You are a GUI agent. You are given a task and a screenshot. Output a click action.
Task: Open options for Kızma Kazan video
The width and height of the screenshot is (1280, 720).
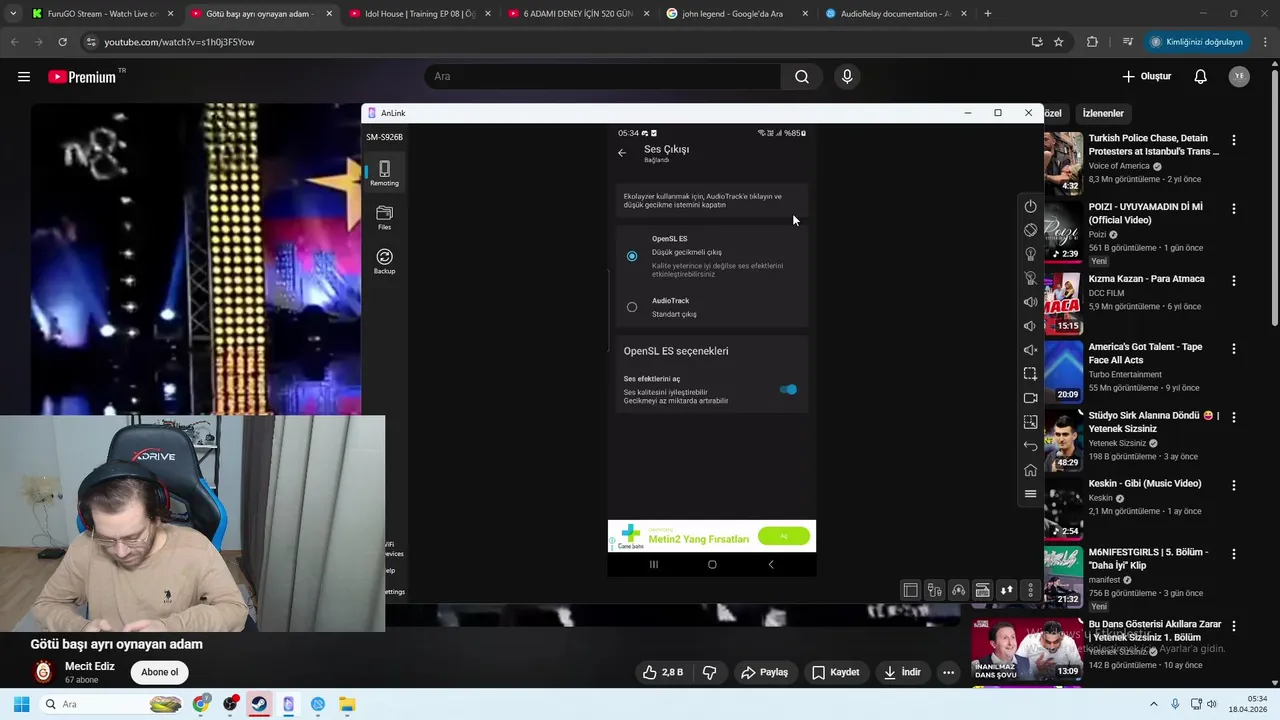tap(1233, 281)
